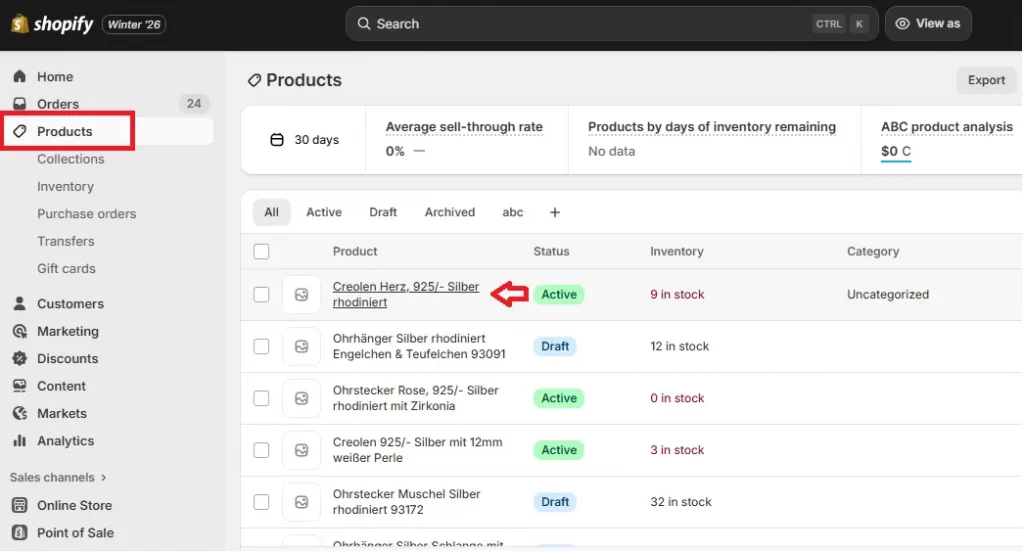Open Purchase orders in the sidebar
Viewport: 1024px width, 552px height.
pyautogui.click(x=87, y=214)
